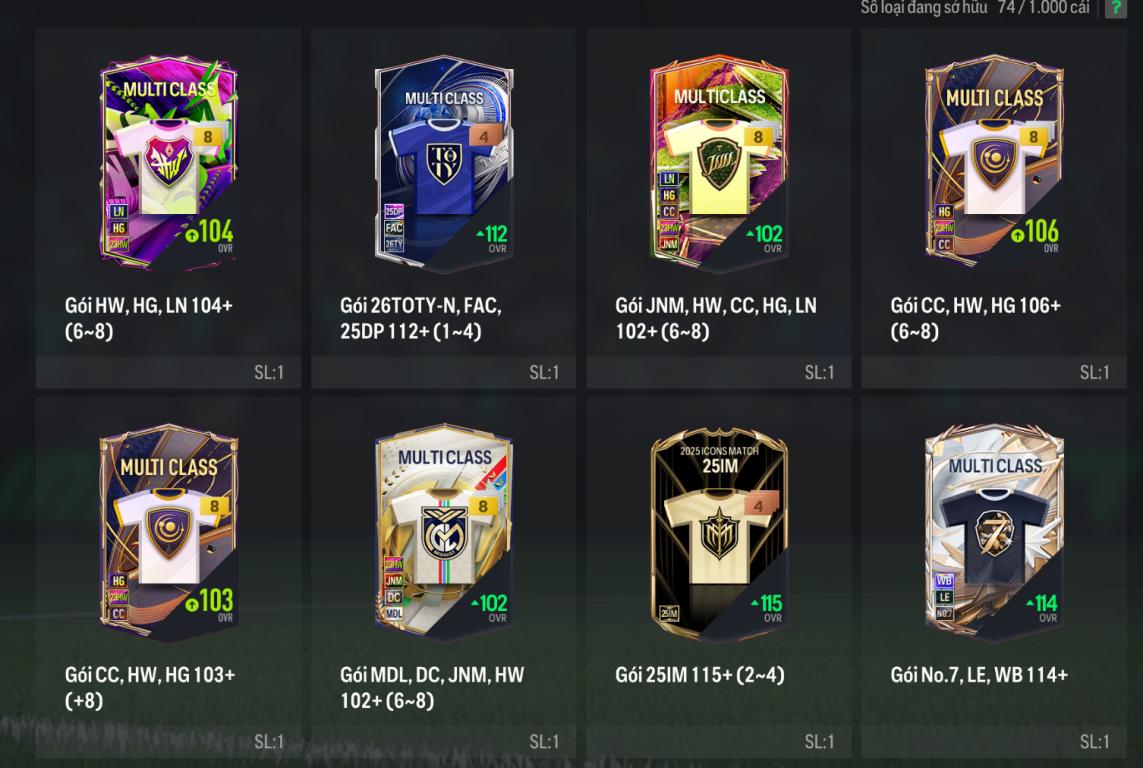Click the TOTY shirt crest icon
1143x768 pixels.
tap(443, 162)
